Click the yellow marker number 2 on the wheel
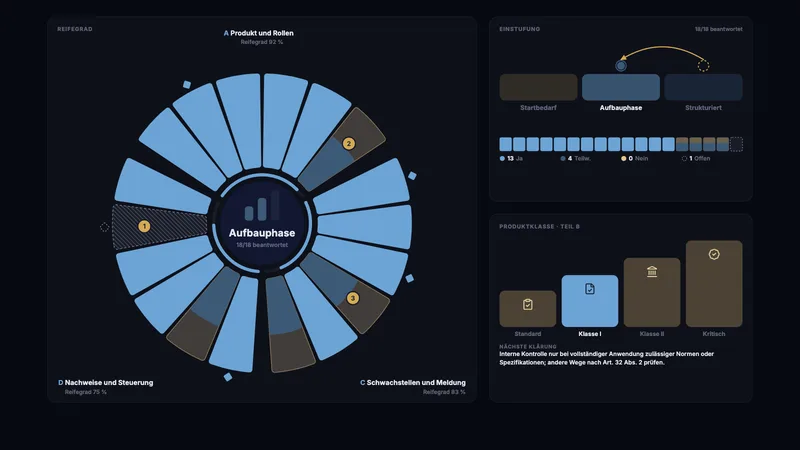 [x=348, y=143]
